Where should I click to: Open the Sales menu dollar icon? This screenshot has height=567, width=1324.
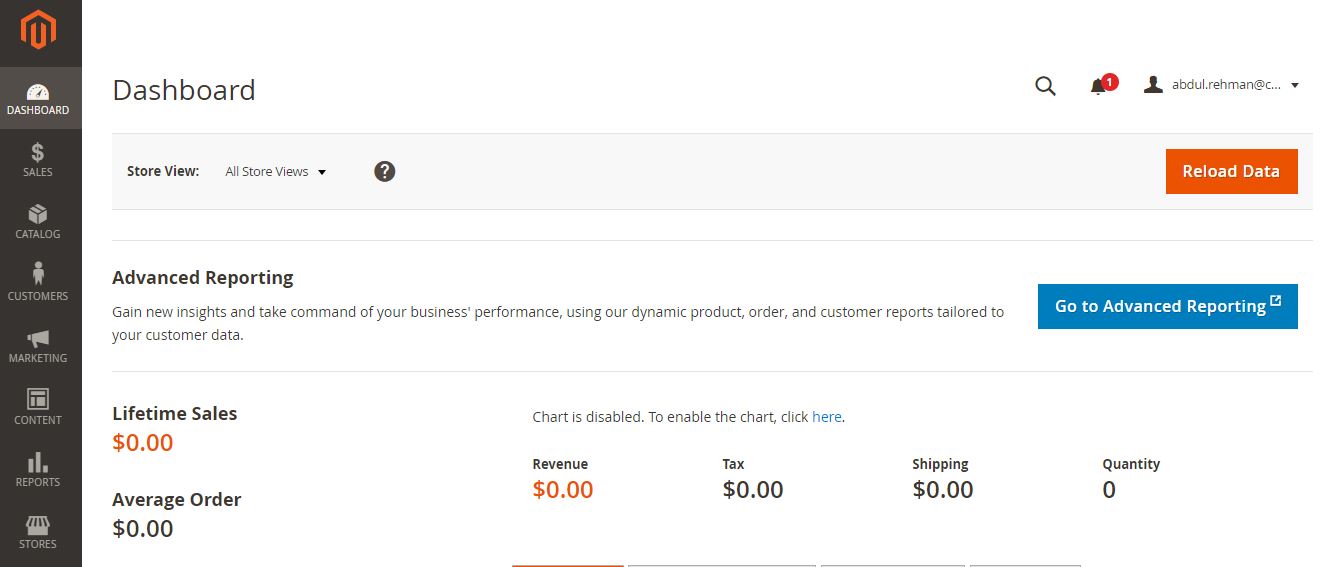click(38, 152)
